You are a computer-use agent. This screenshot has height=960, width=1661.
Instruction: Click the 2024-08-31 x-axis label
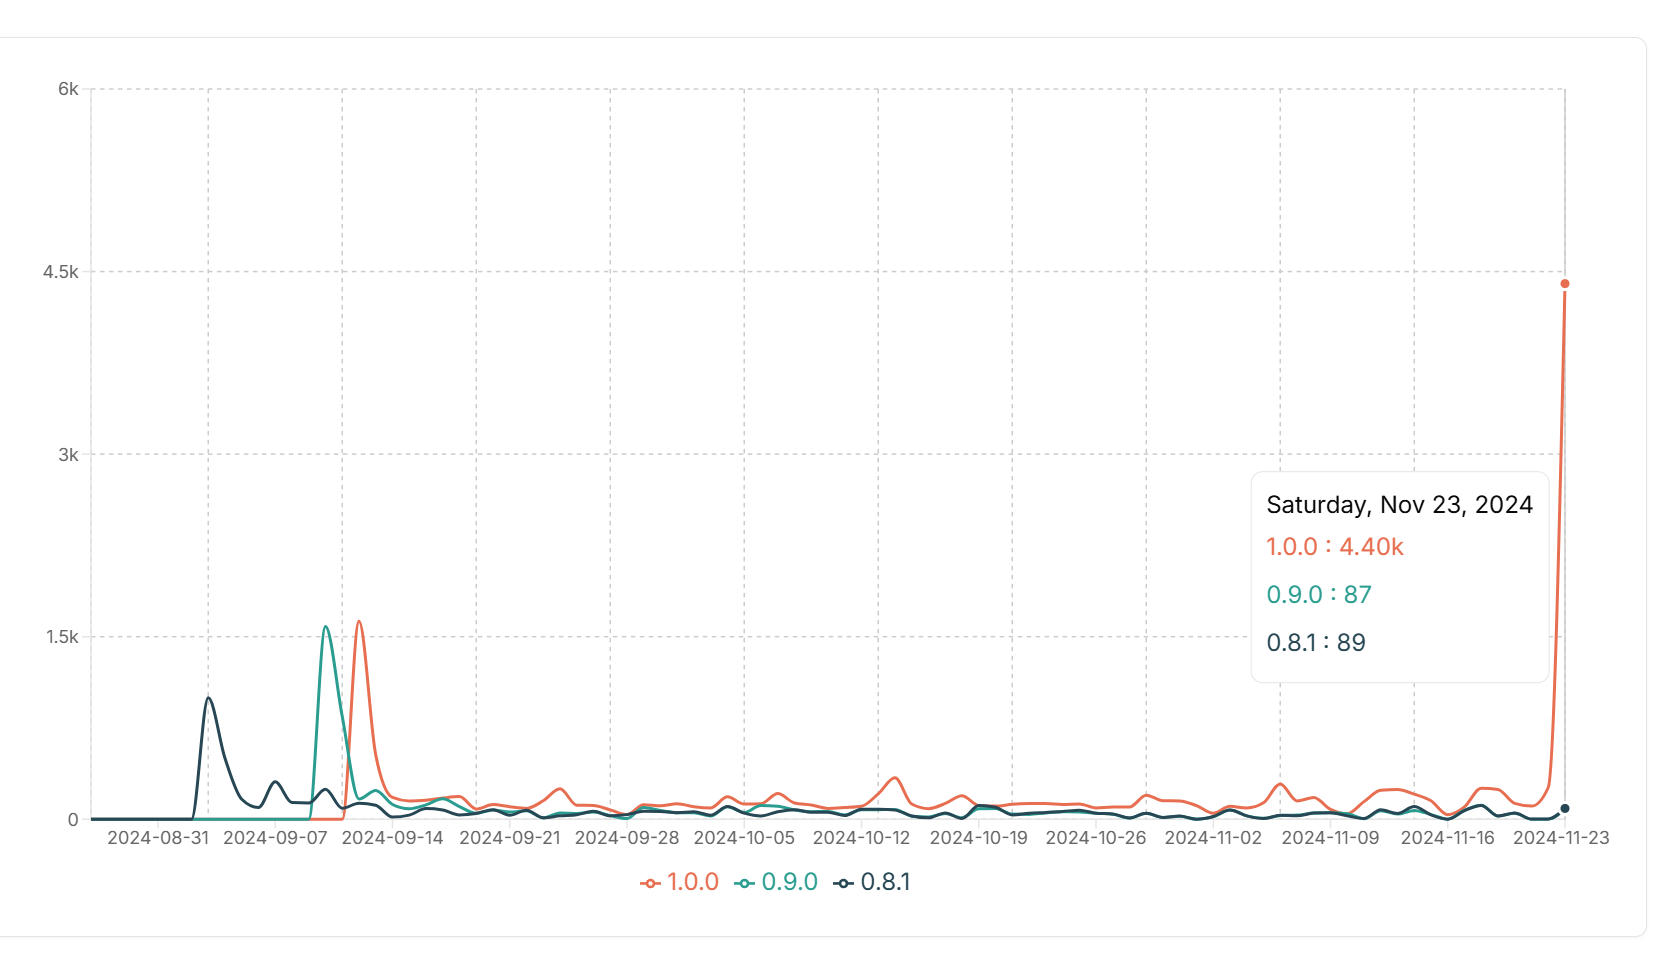coord(158,838)
